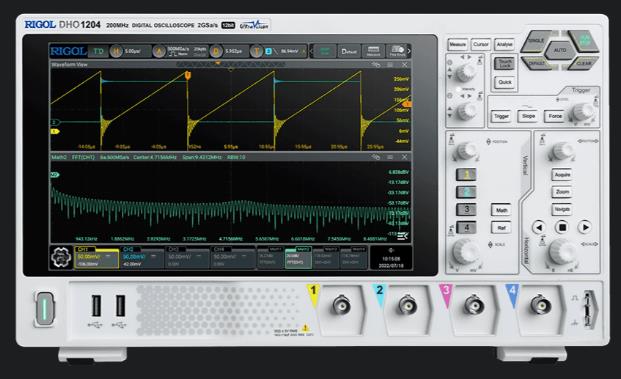This screenshot has width=621, height=379.
Task: Click the Force trigger button
Action: 555,116
